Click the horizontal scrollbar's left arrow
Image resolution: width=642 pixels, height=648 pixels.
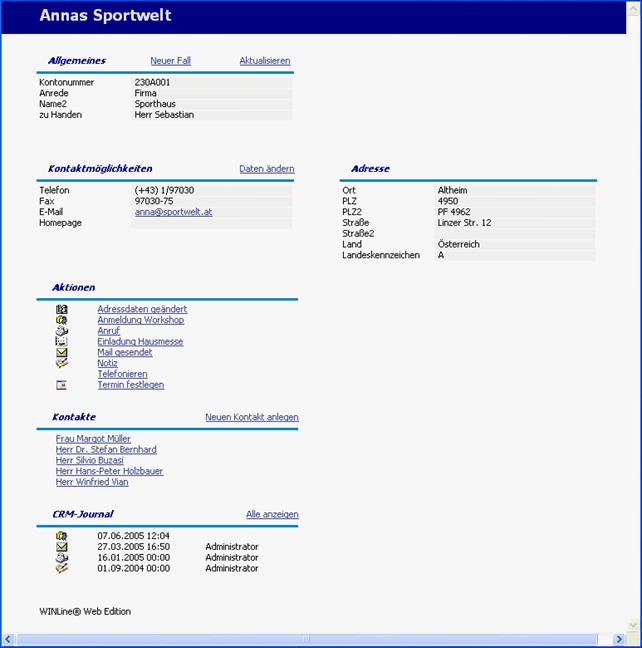point(8,639)
